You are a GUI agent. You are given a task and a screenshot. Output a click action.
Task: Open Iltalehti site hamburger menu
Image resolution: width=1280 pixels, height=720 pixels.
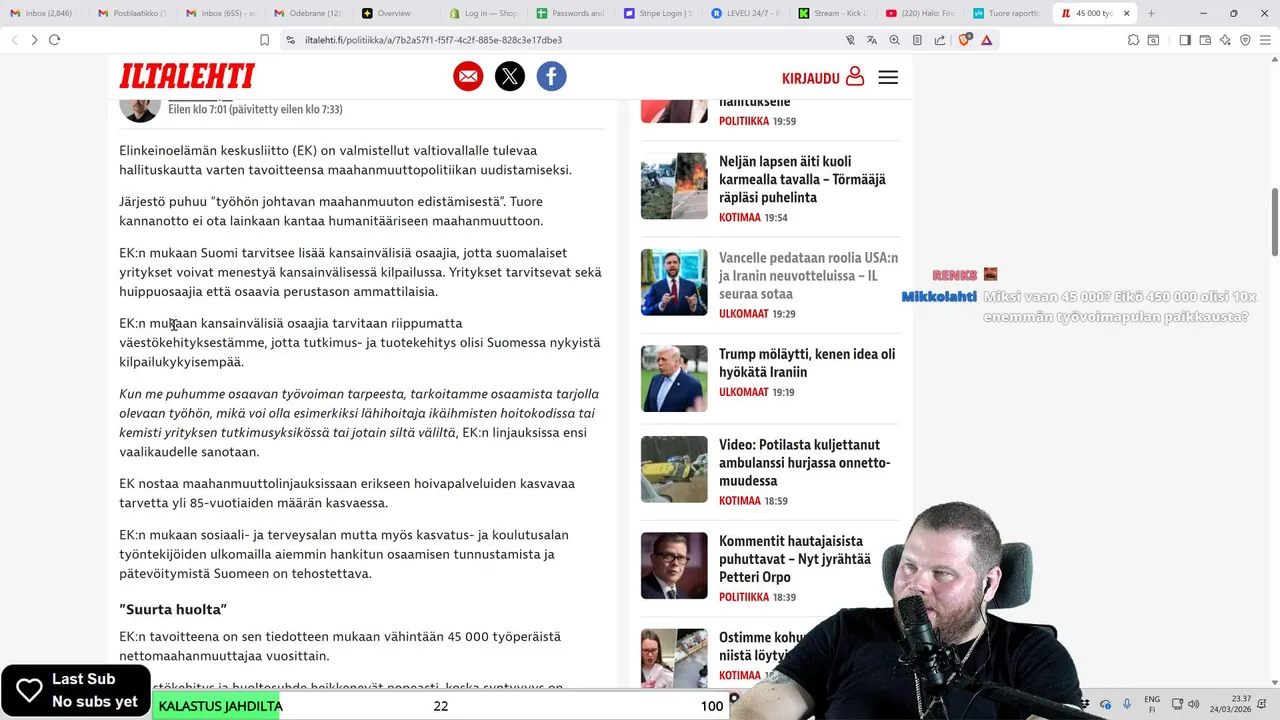tap(888, 77)
